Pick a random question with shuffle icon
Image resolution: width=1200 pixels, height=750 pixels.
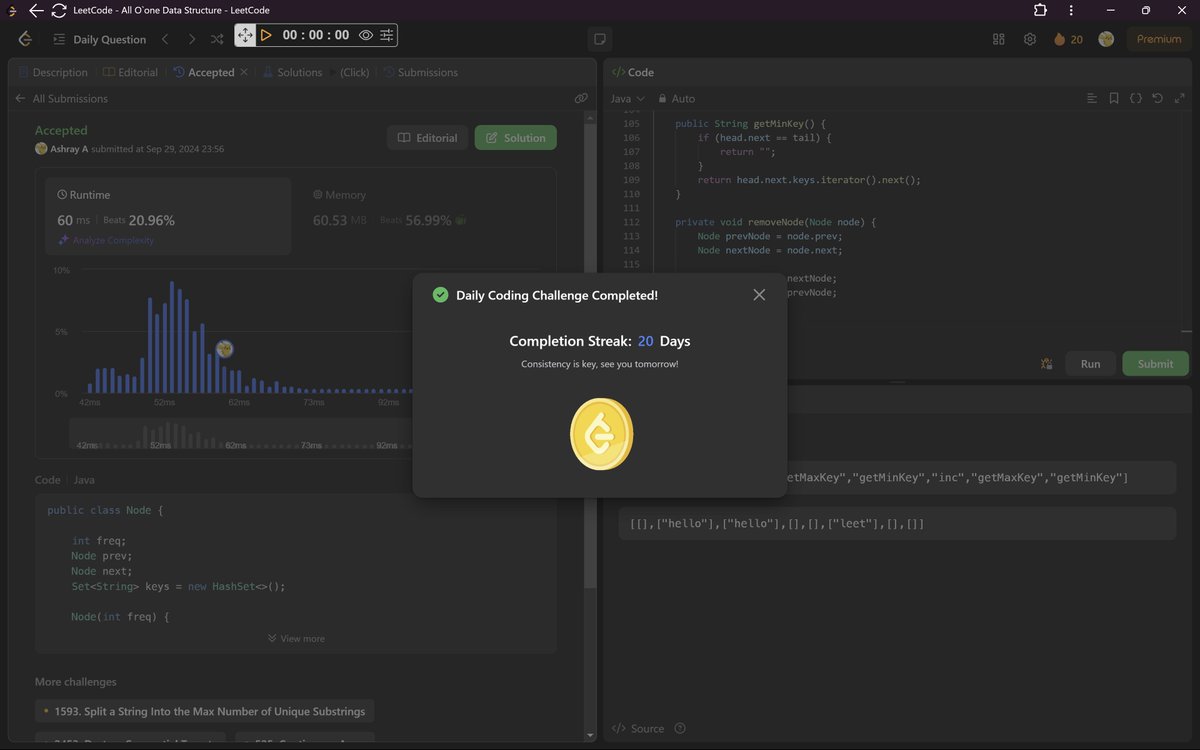[217, 39]
